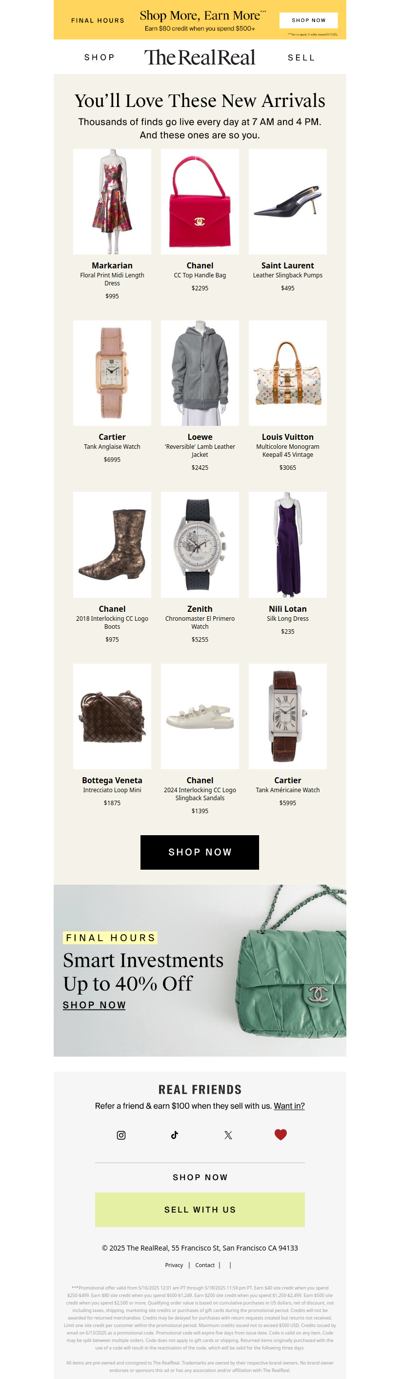
Task: Open the X social icon
Action: point(228,1135)
